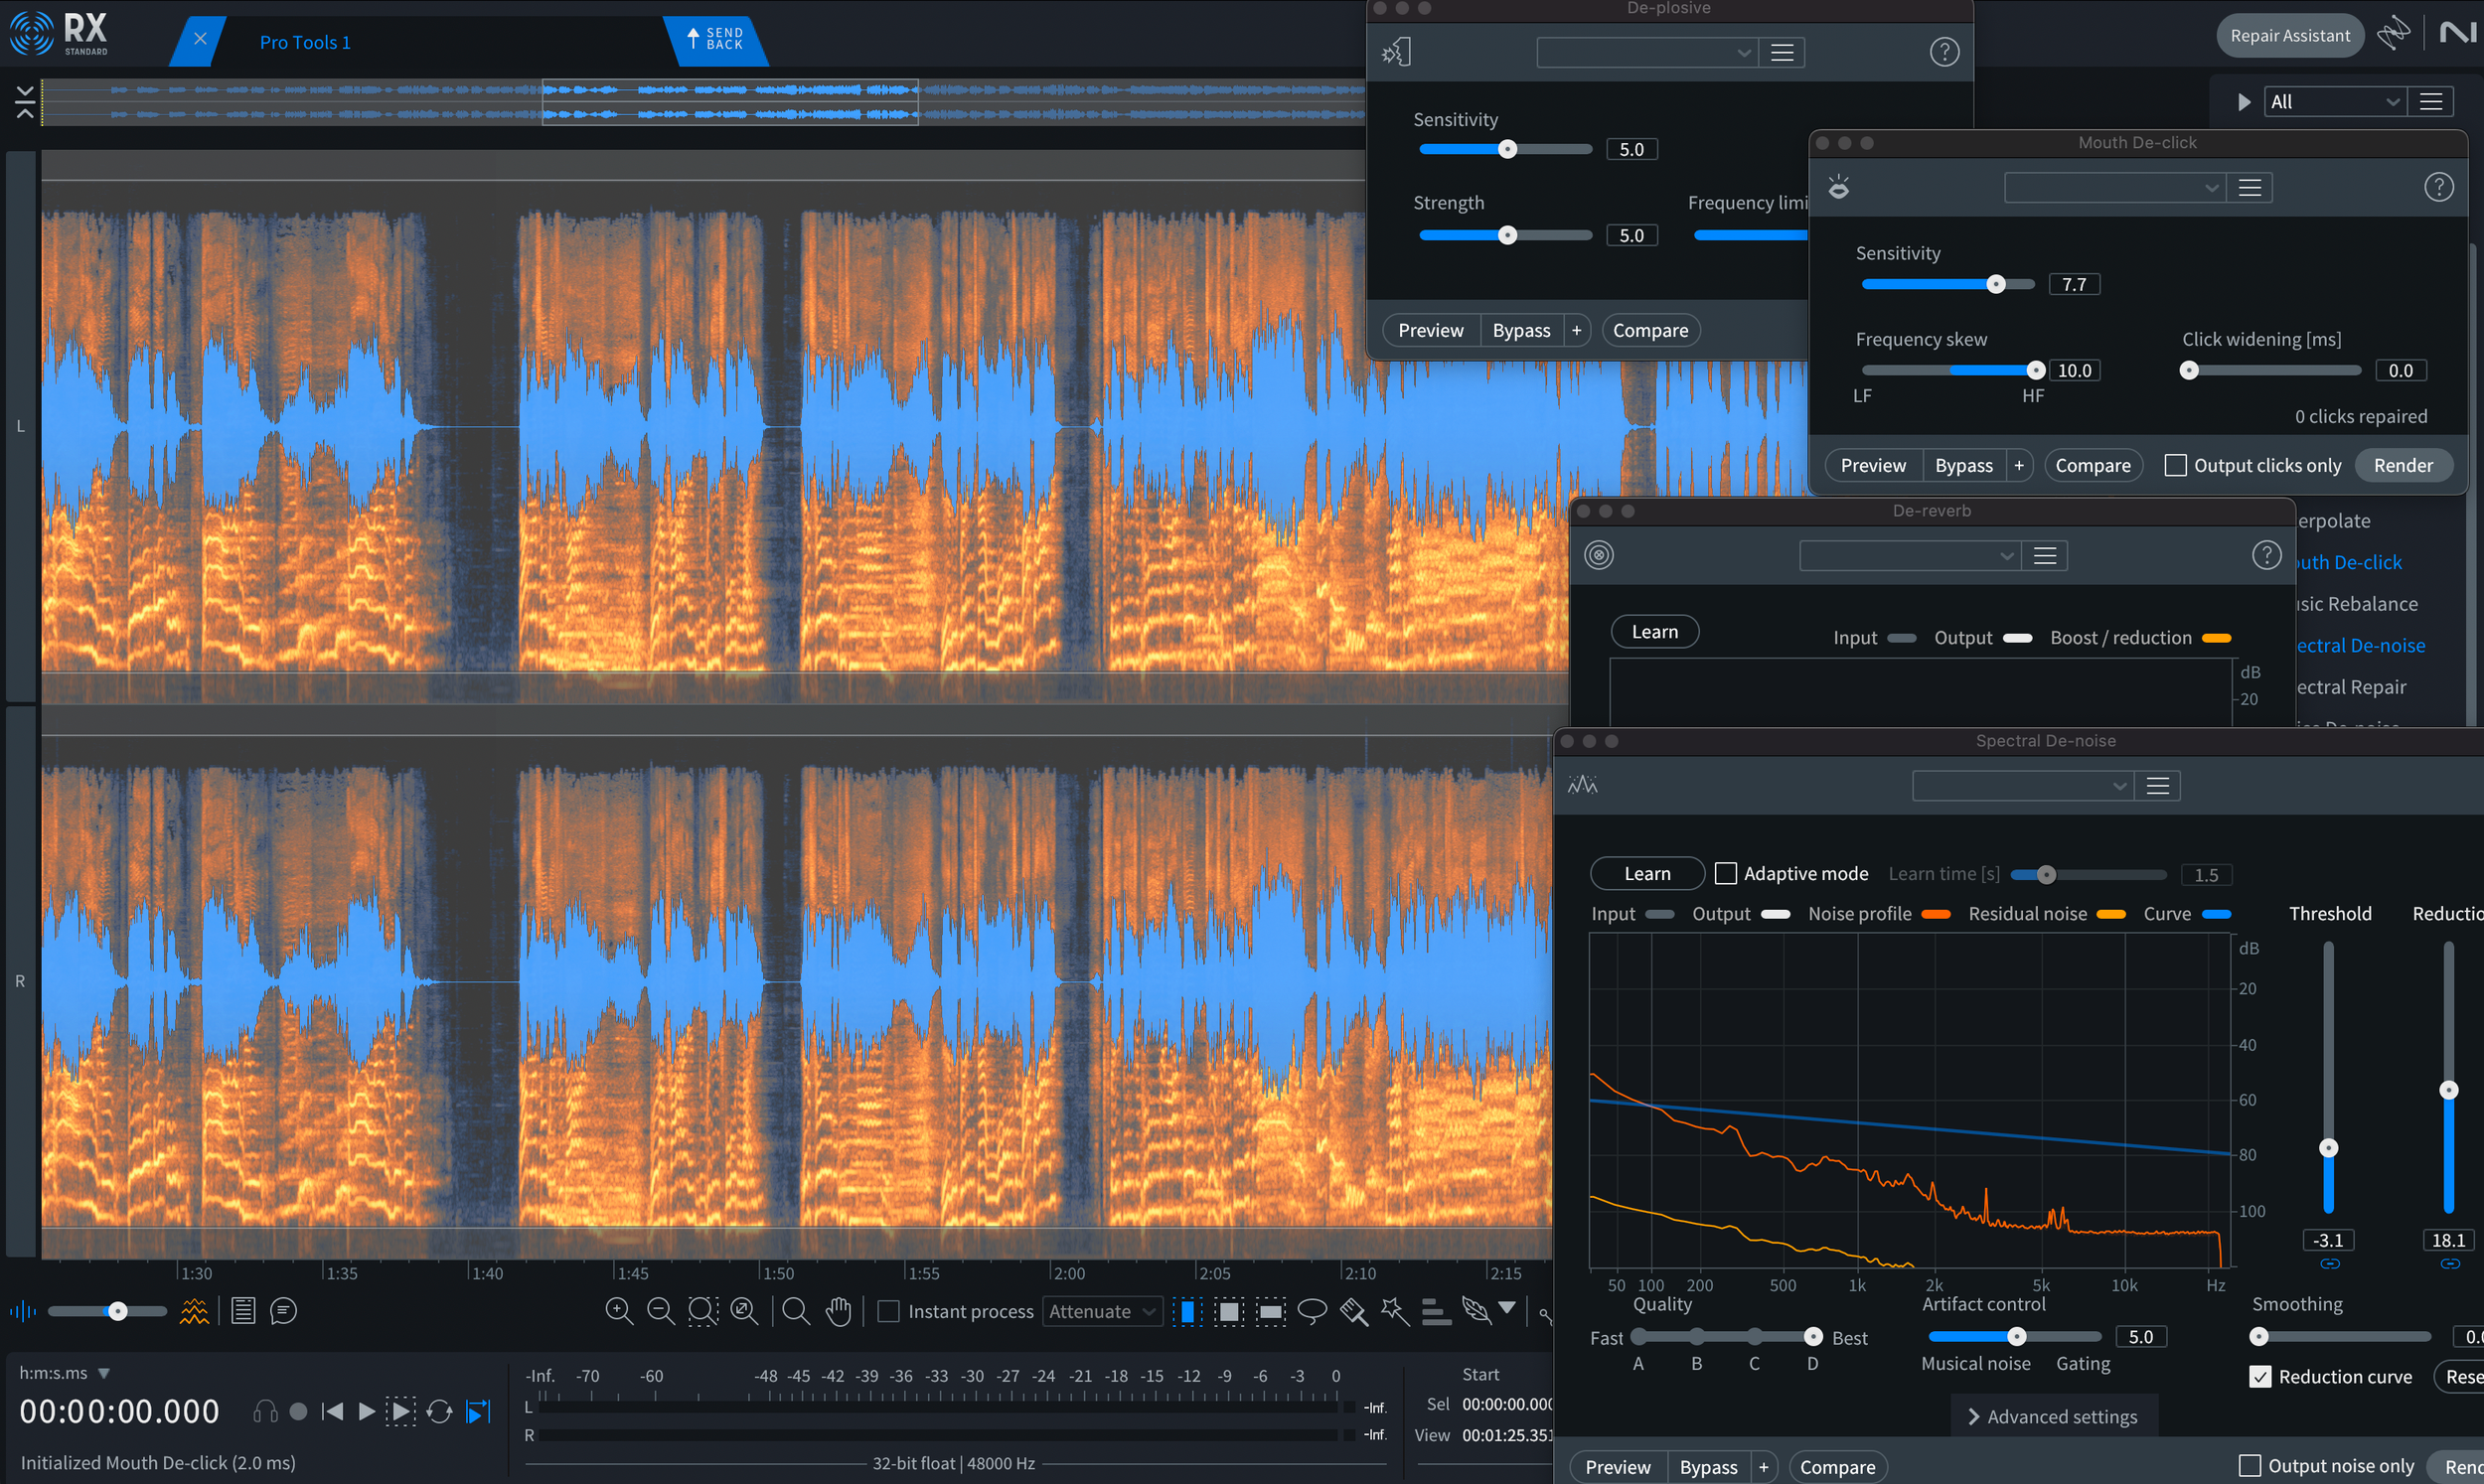
Task: Click Render in Mouth De-click window
Action: 2403,465
